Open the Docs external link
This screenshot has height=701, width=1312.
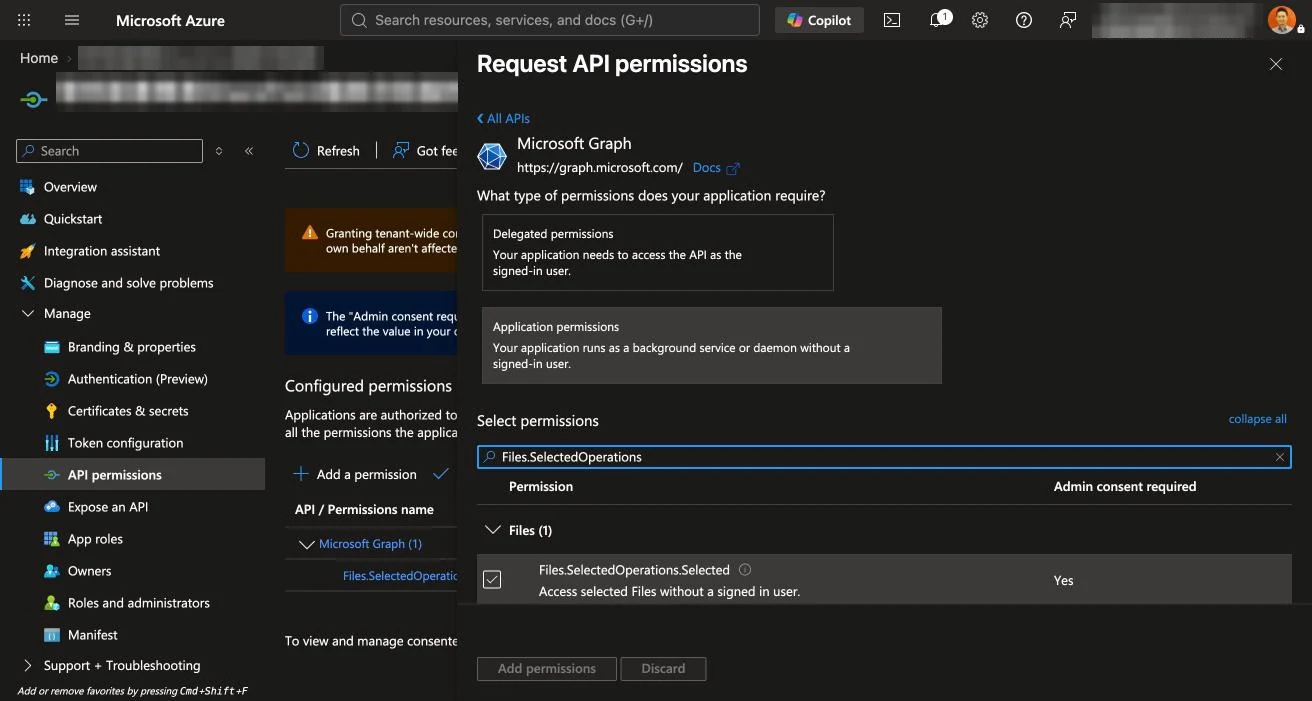click(x=716, y=168)
